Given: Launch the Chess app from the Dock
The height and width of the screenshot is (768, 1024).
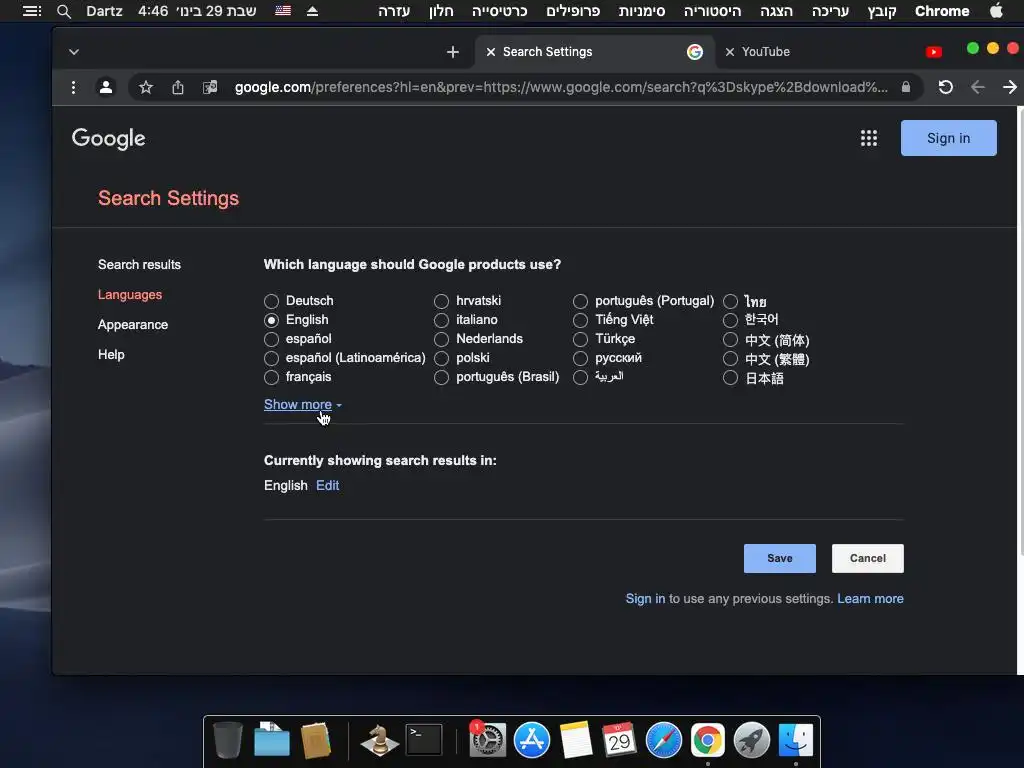Looking at the screenshot, I should pyautogui.click(x=379, y=740).
